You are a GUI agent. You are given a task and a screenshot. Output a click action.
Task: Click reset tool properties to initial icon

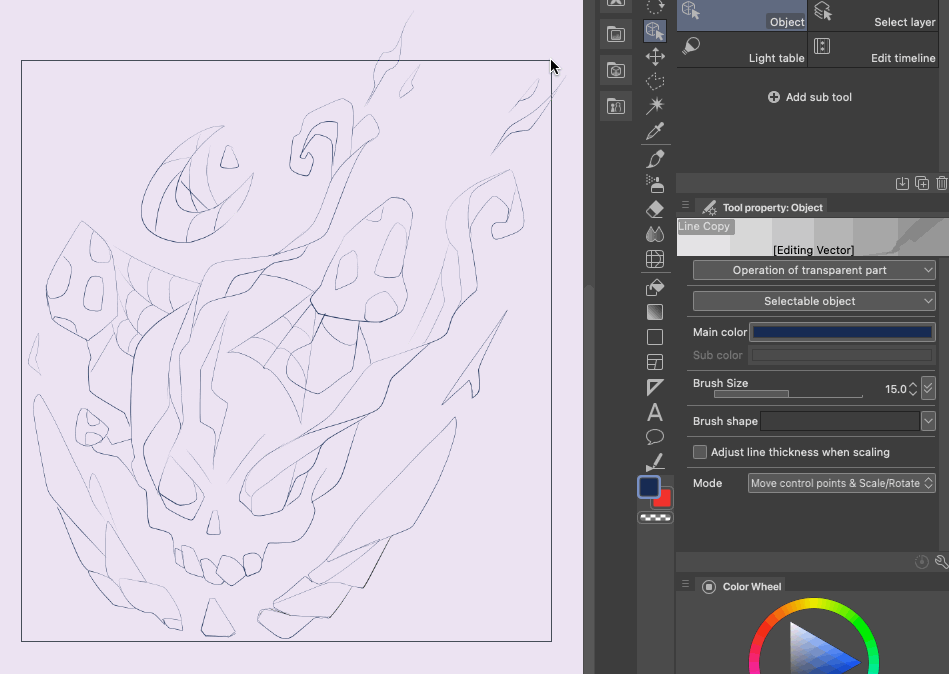pyautogui.click(x=921, y=562)
